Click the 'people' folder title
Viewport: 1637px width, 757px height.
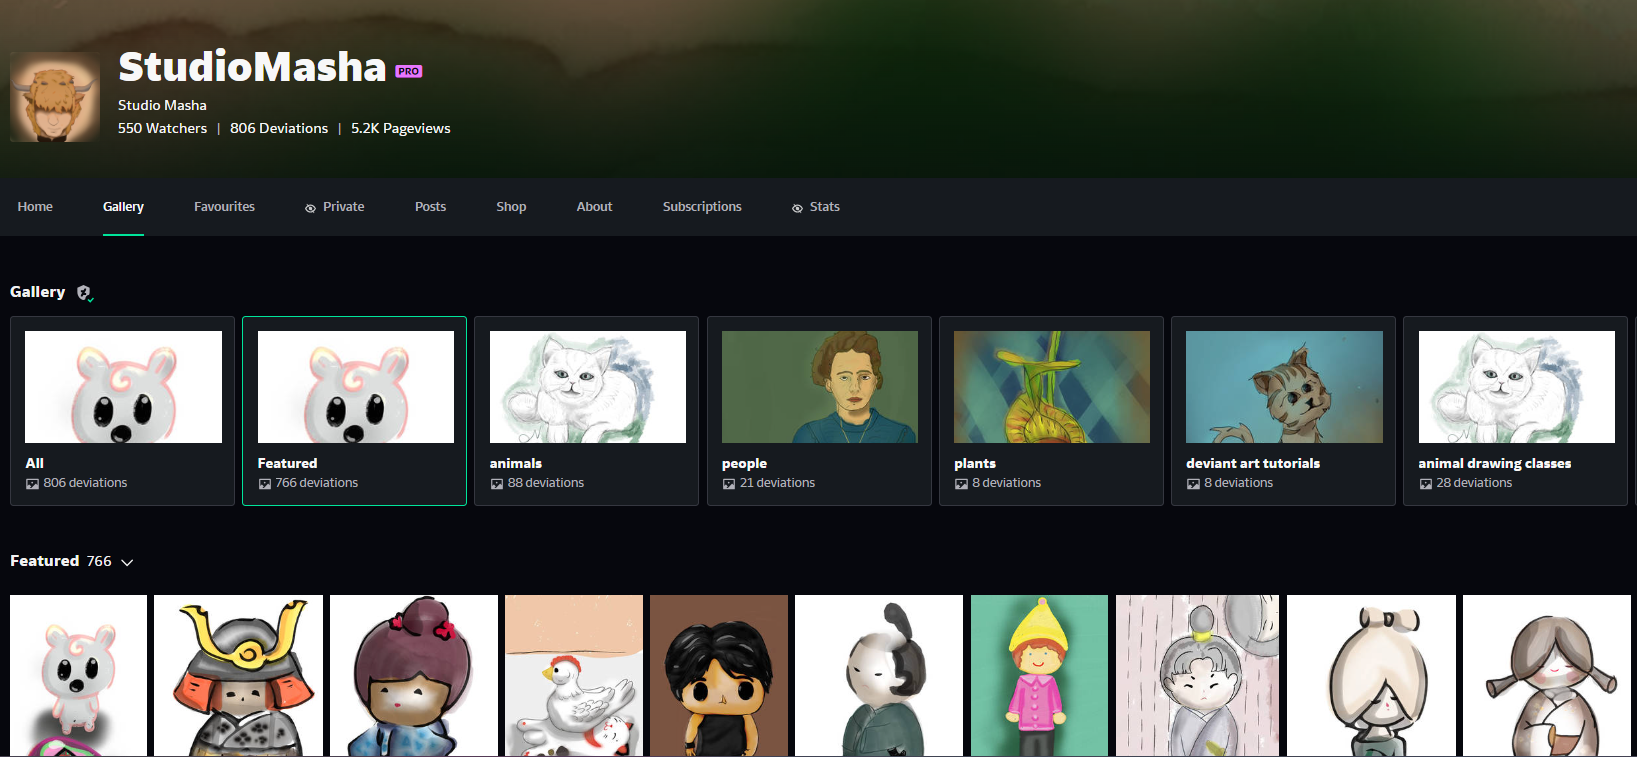744,464
